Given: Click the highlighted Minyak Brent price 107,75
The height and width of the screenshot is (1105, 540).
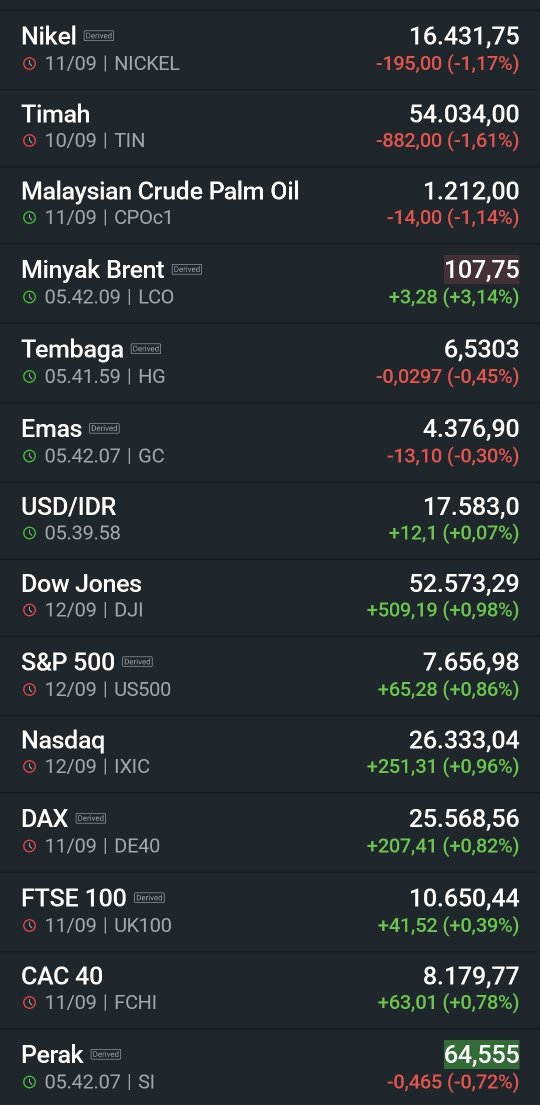Looking at the screenshot, I should coord(481,269).
